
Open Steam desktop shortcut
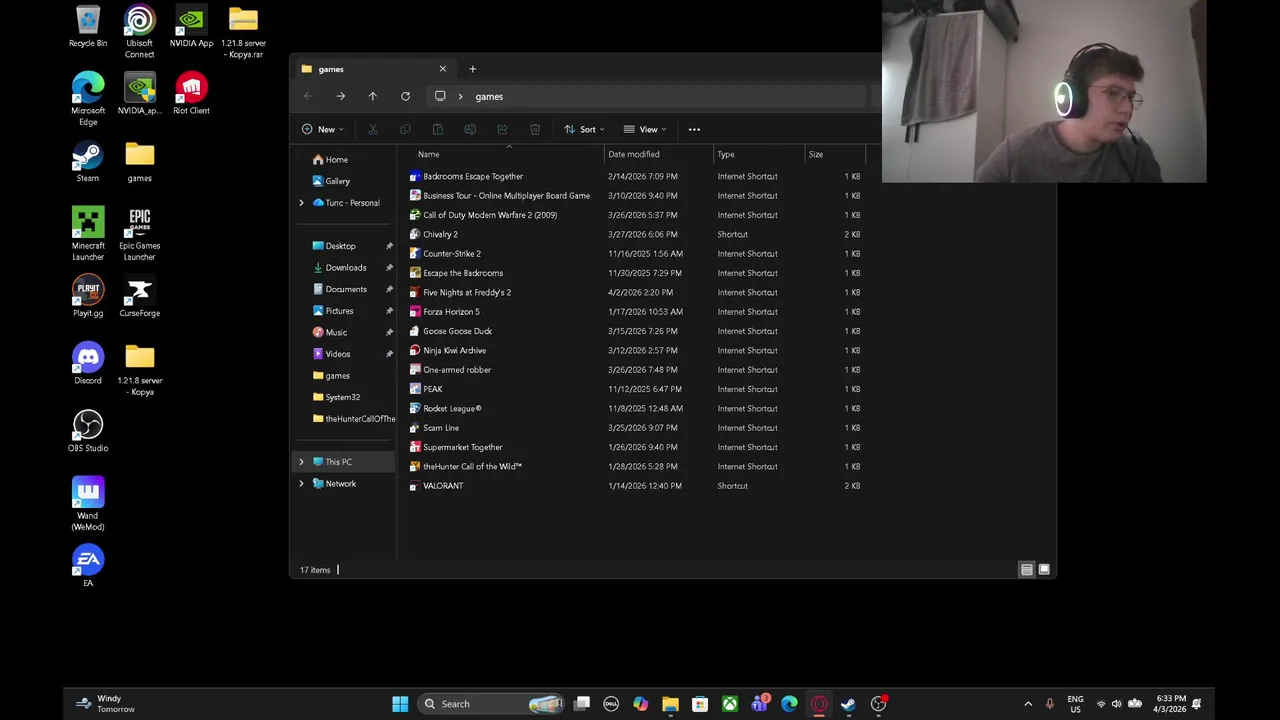pyautogui.click(x=88, y=162)
